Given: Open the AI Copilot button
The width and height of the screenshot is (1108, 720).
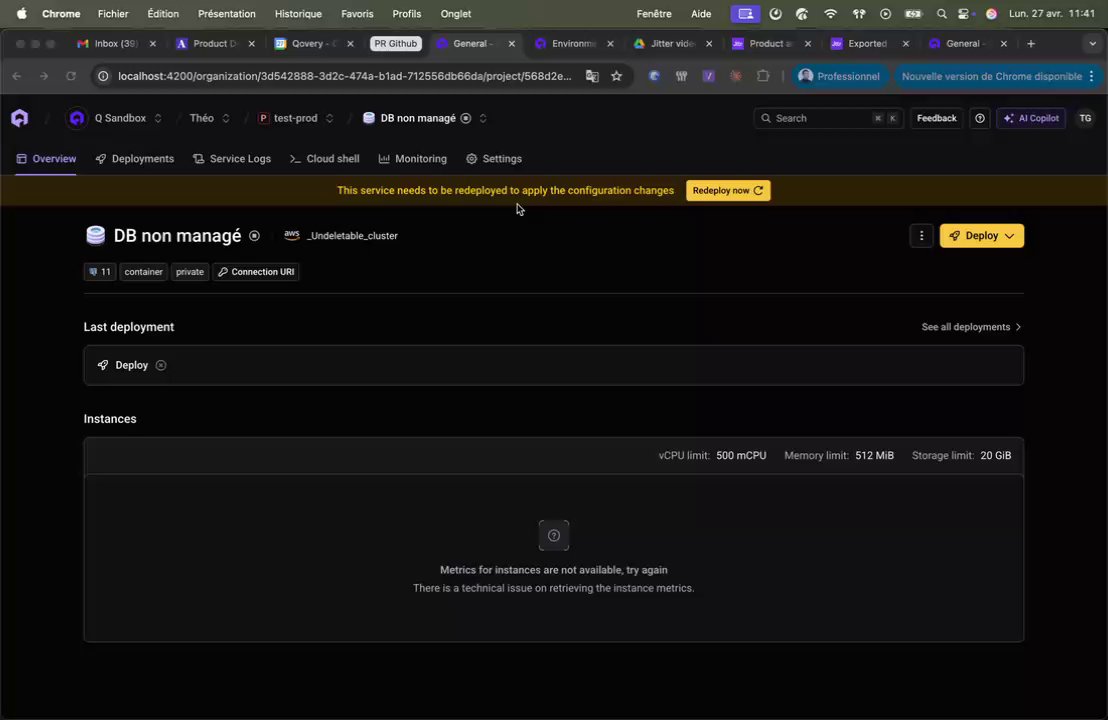Looking at the screenshot, I should pos(1031,118).
